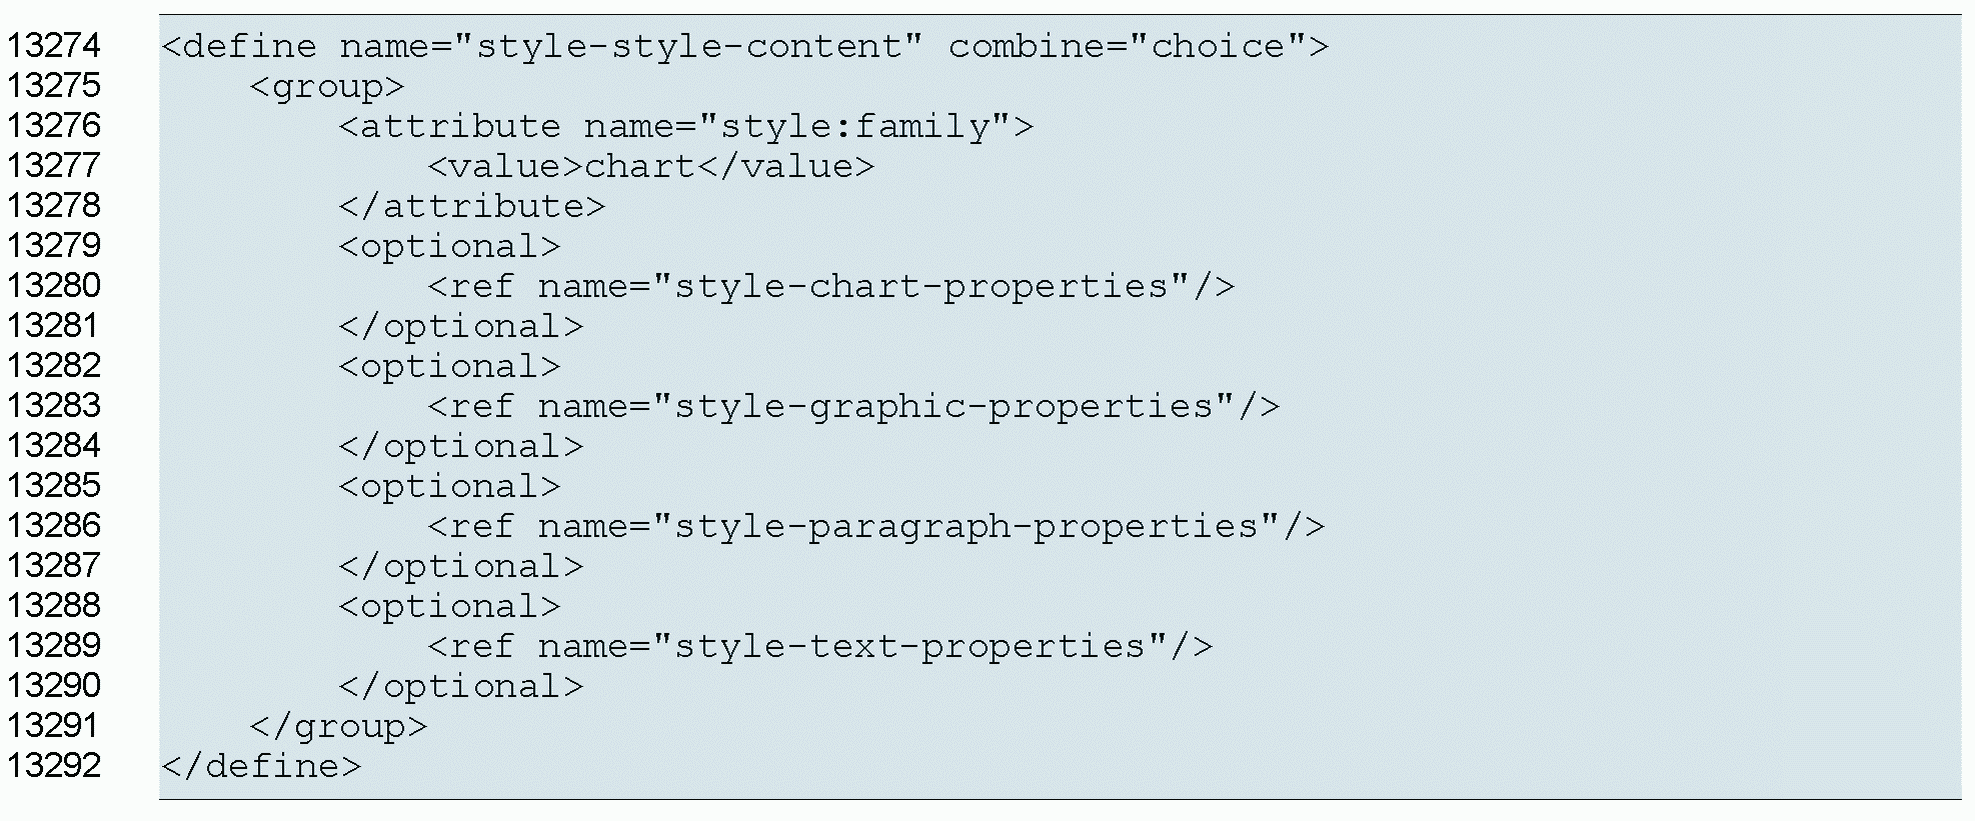This screenshot has height=821, width=1975.
Task: Click the optional tag on line 13282
Action: pyautogui.click(x=449, y=366)
